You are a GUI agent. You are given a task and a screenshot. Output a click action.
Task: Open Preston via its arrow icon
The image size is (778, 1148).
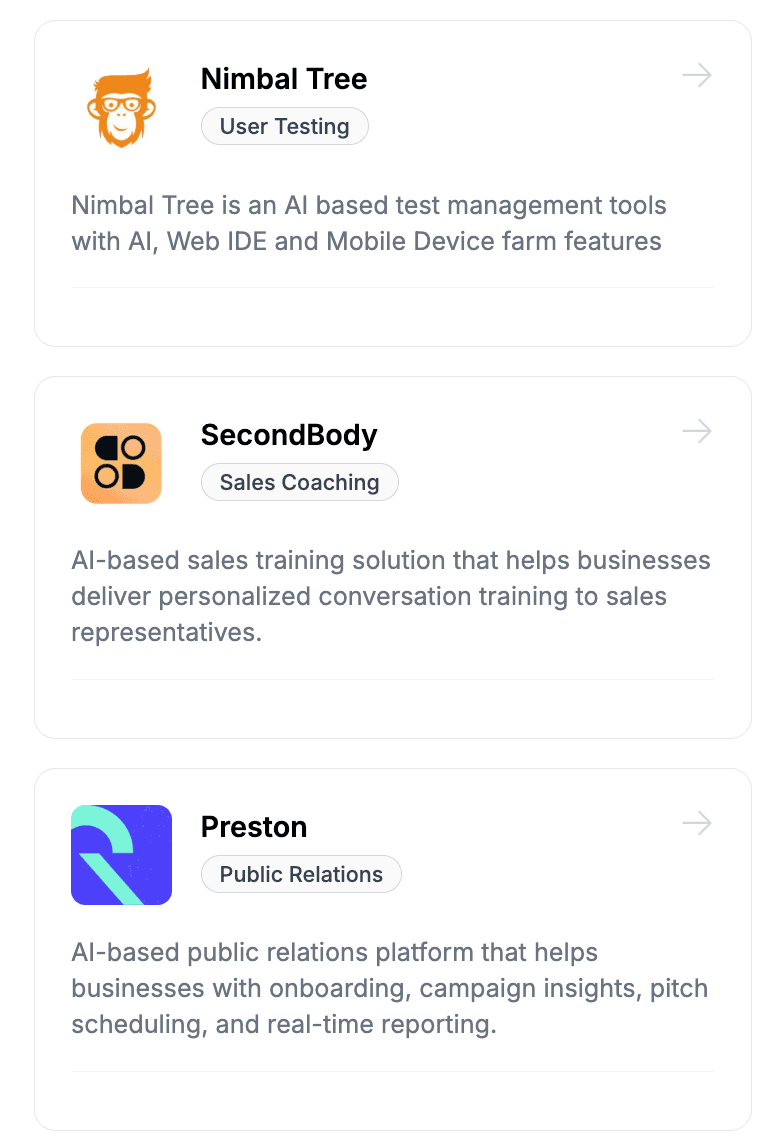tap(697, 823)
